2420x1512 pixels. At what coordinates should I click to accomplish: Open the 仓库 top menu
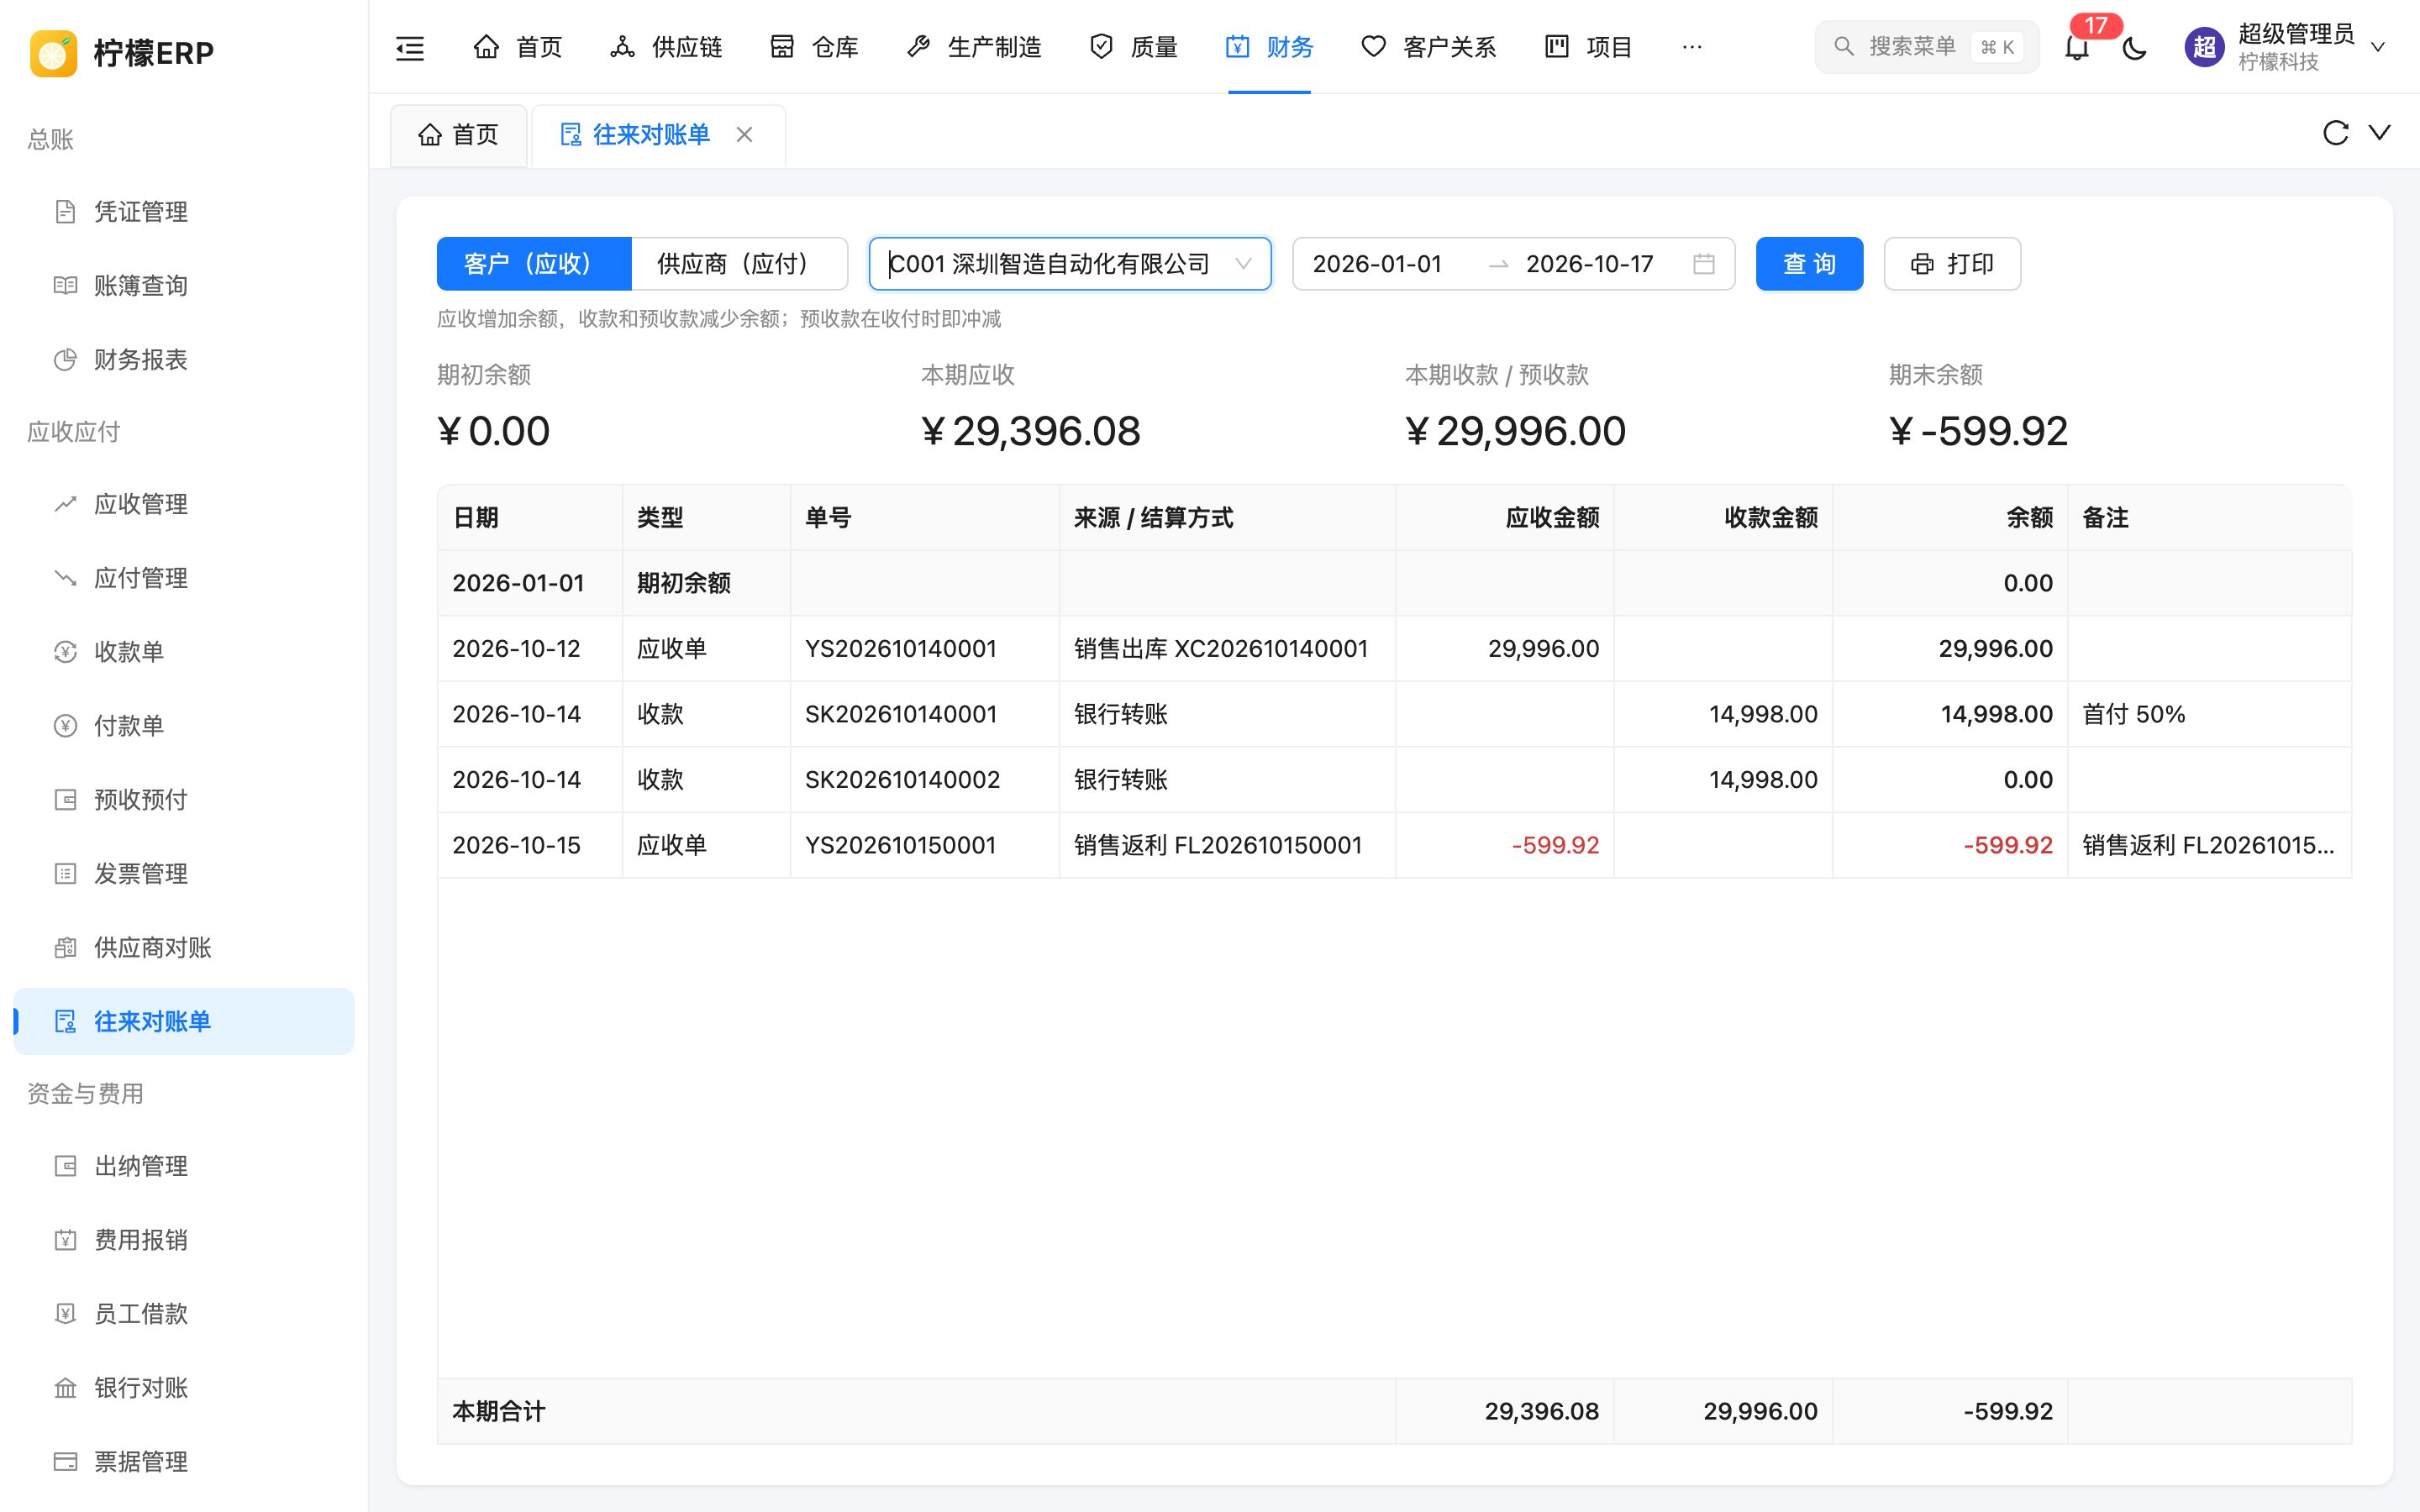click(814, 47)
